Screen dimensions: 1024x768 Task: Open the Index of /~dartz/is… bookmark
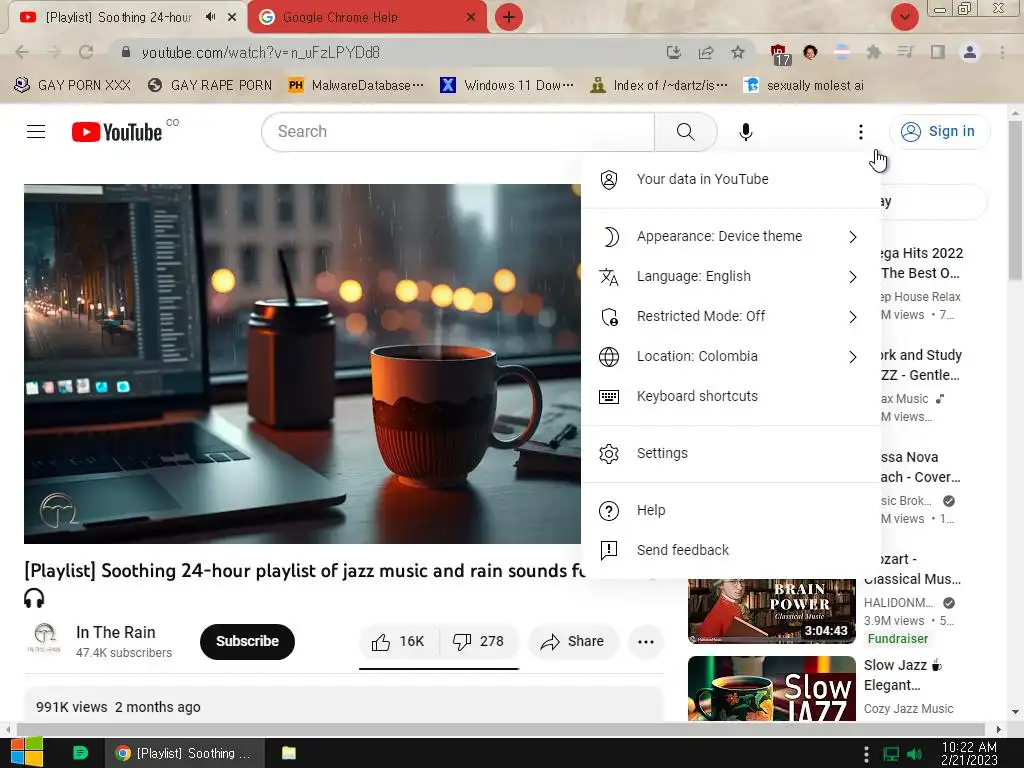[658, 86]
